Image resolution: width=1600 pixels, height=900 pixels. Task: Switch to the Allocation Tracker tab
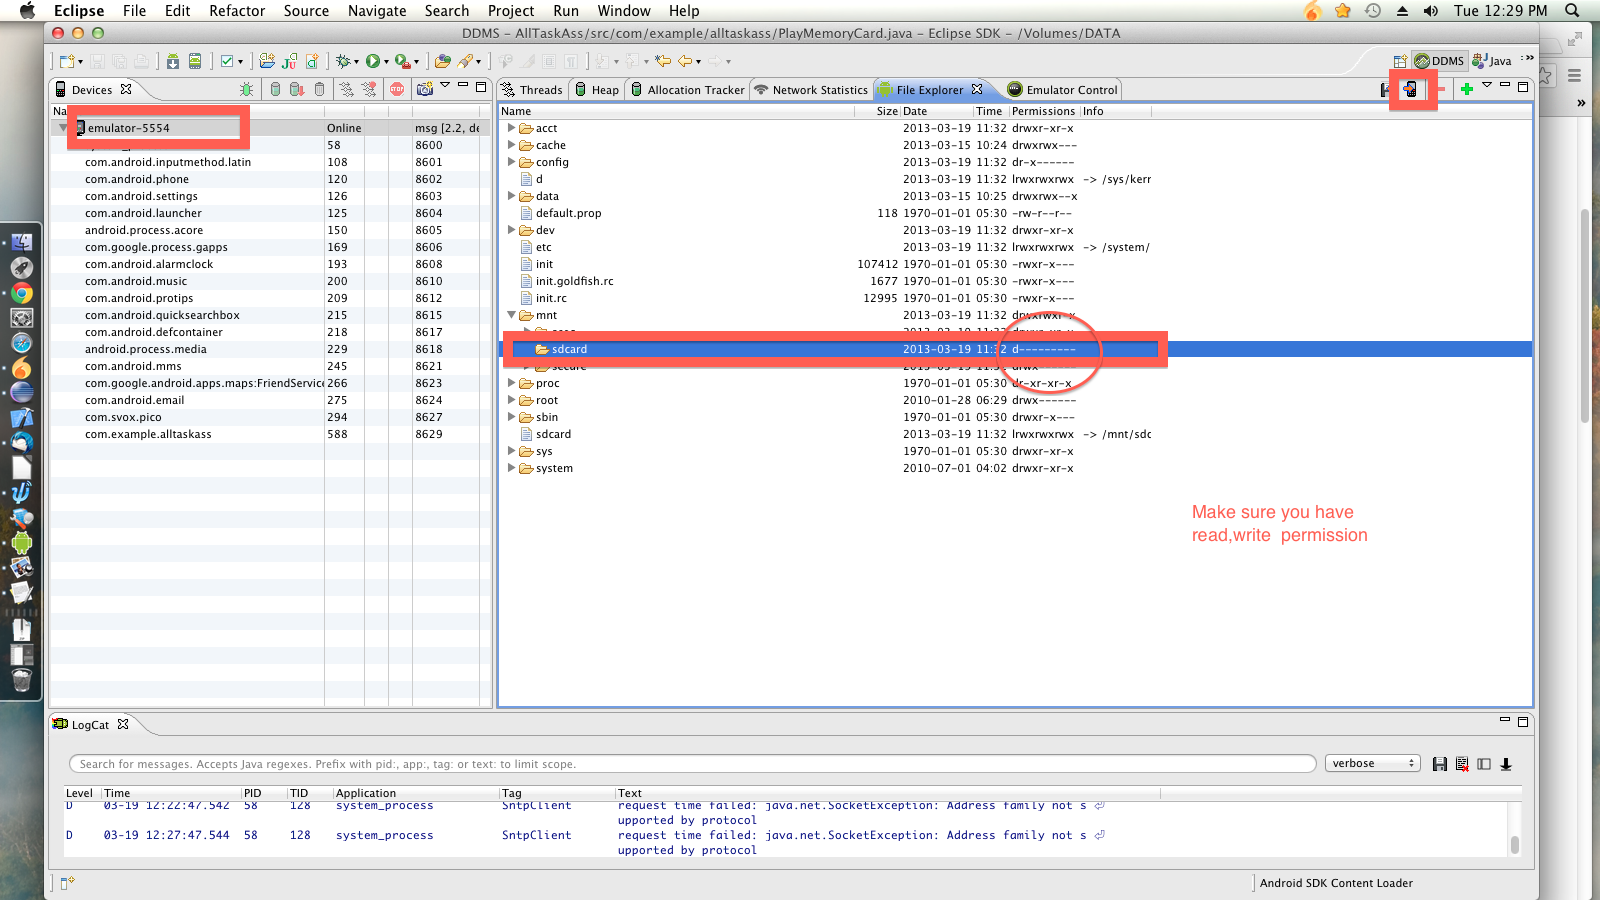687,90
